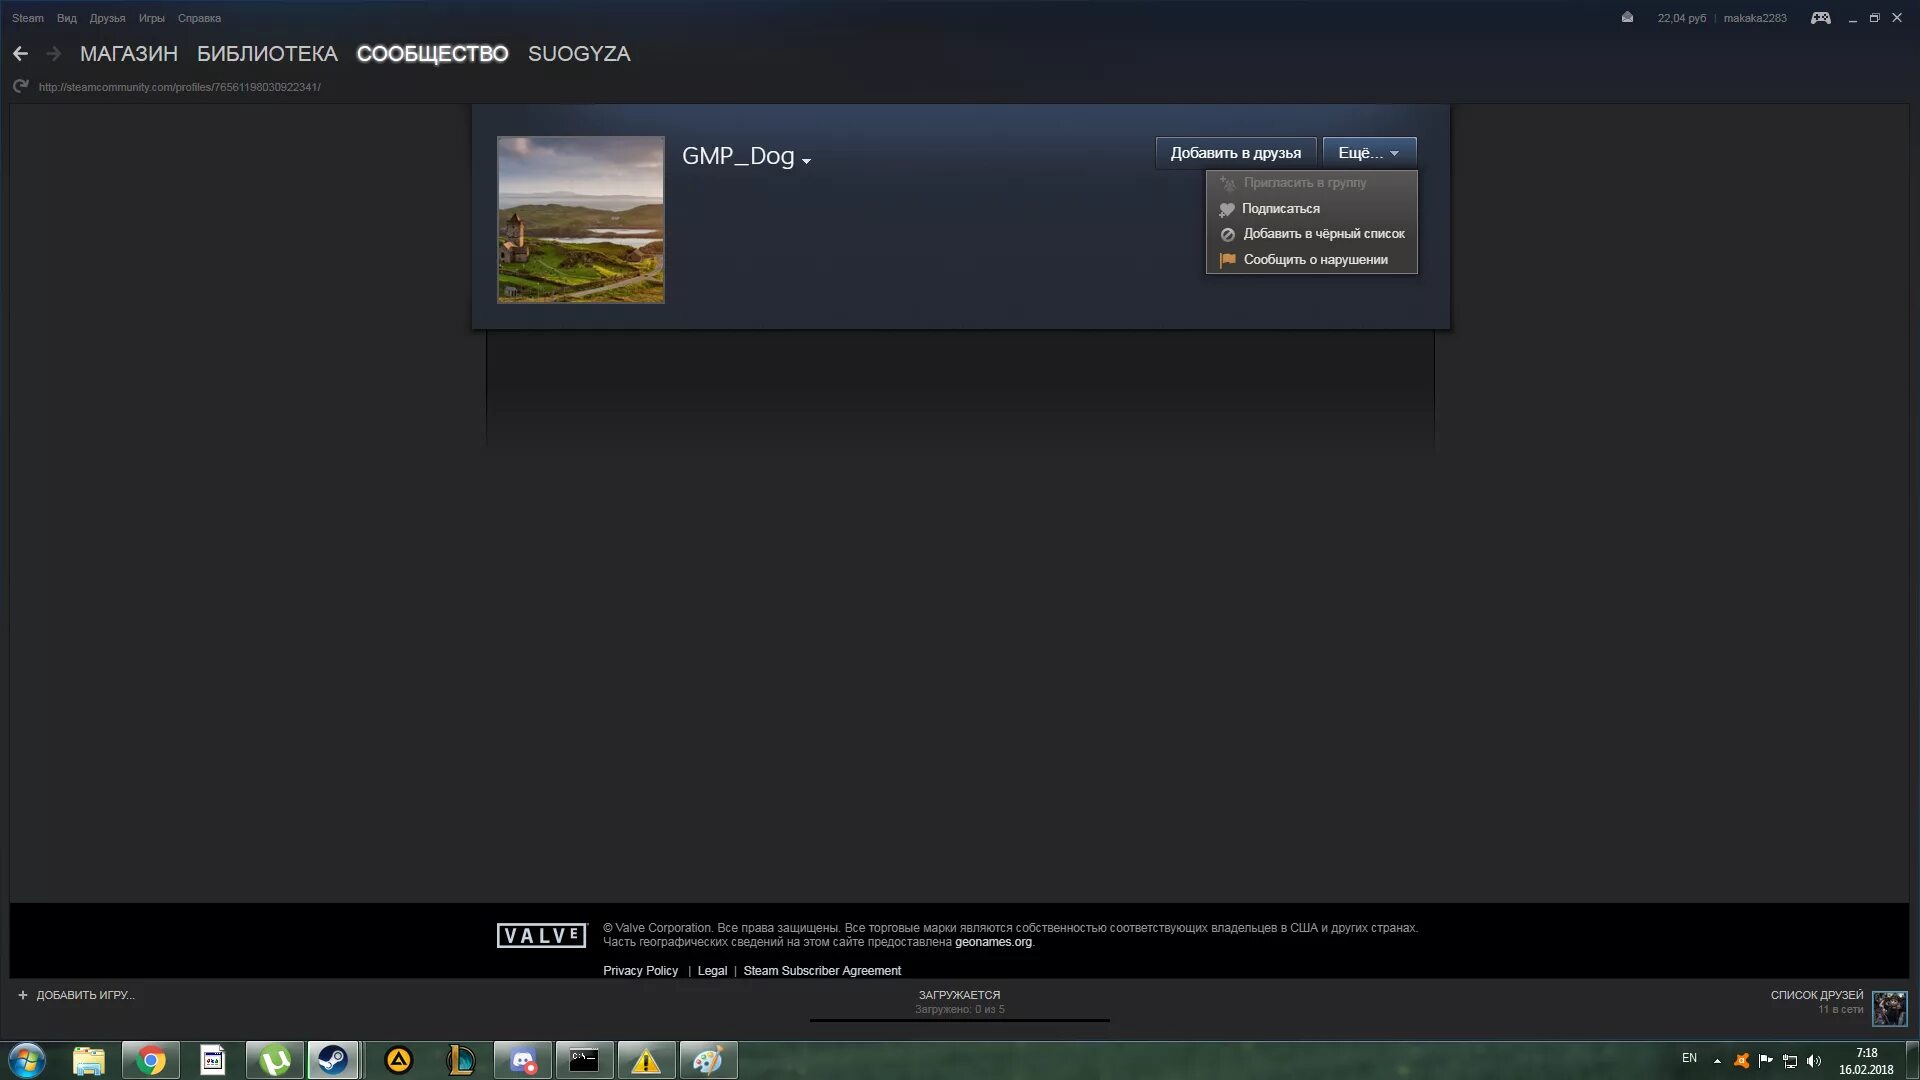
Task: Expand the SUOGYZA profile menu
Action: pyautogui.click(x=579, y=53)
